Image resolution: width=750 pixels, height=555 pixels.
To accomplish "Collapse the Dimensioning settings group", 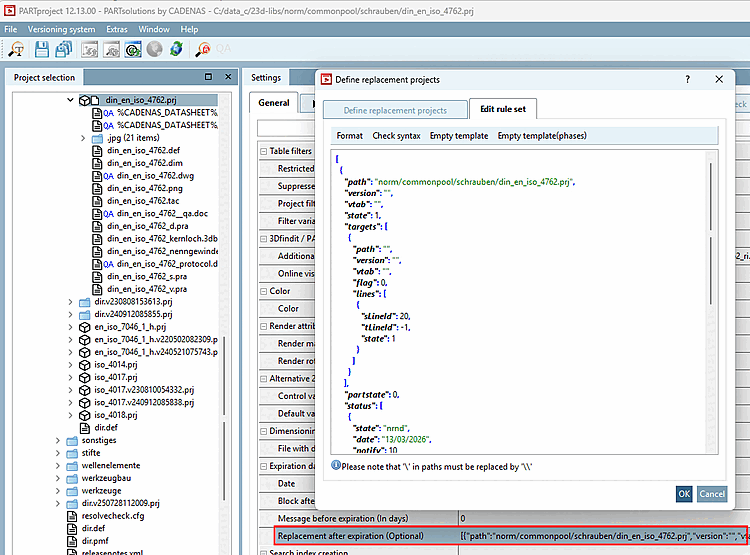I will 264,432.
